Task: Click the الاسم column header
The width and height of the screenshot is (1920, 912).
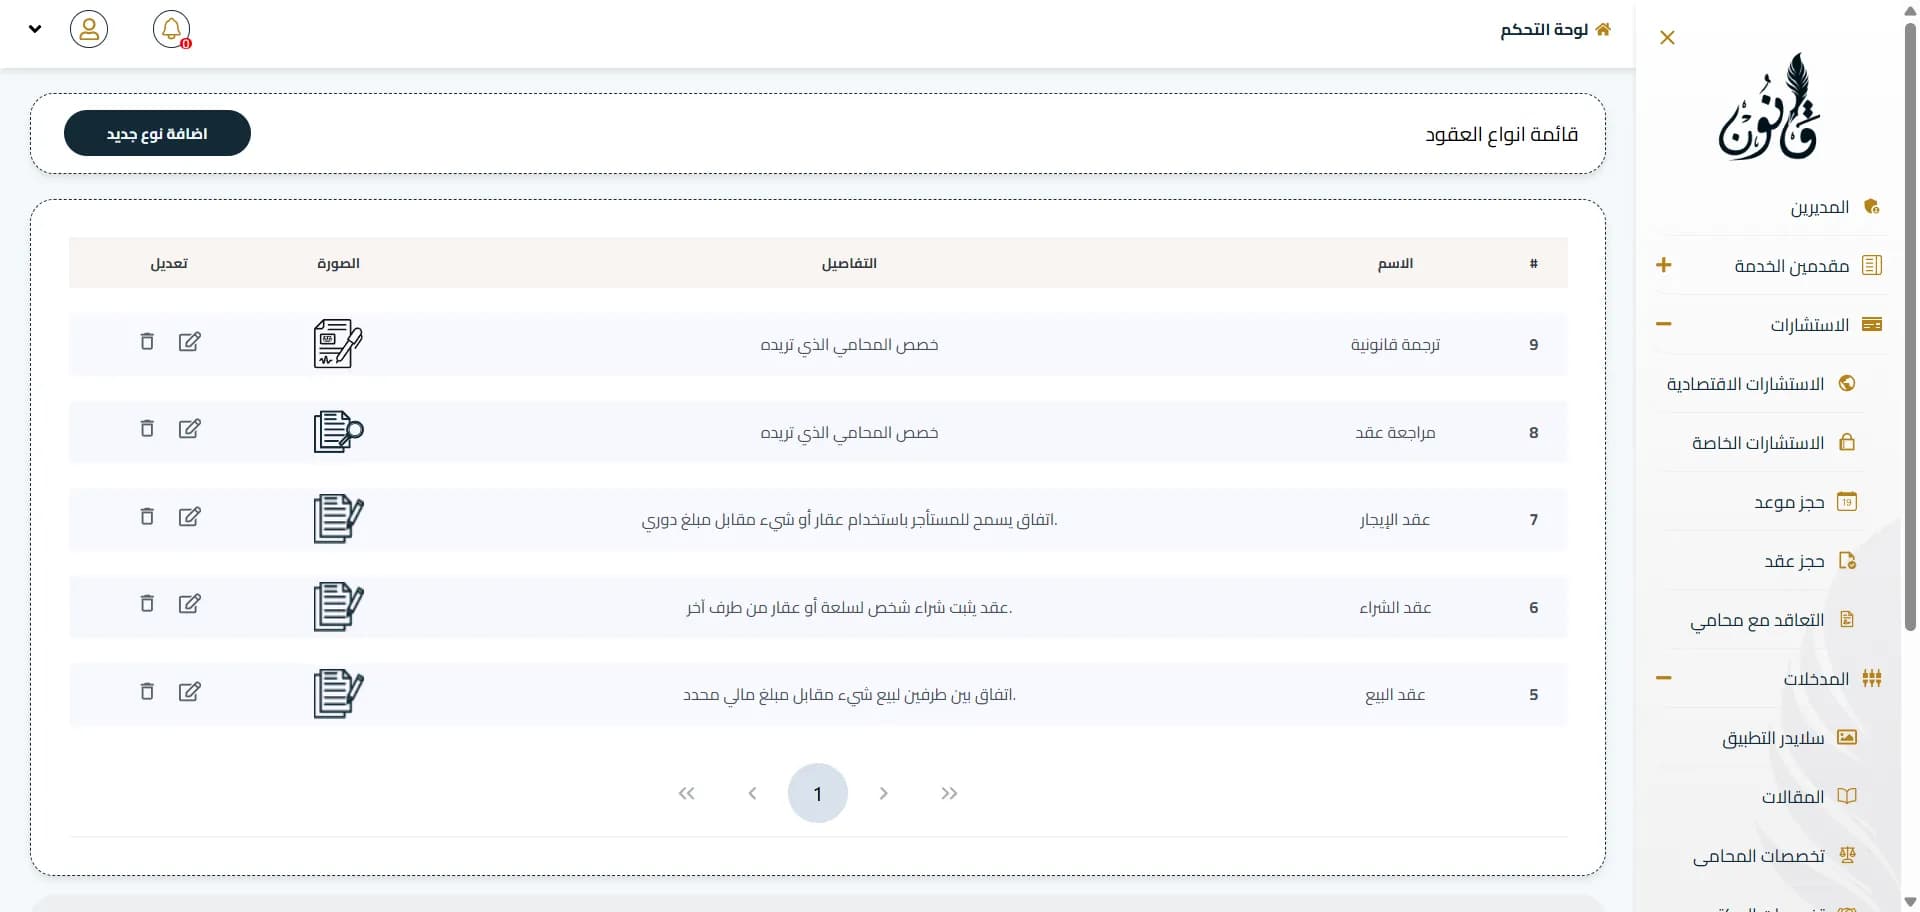Action: click(1395, 263)
